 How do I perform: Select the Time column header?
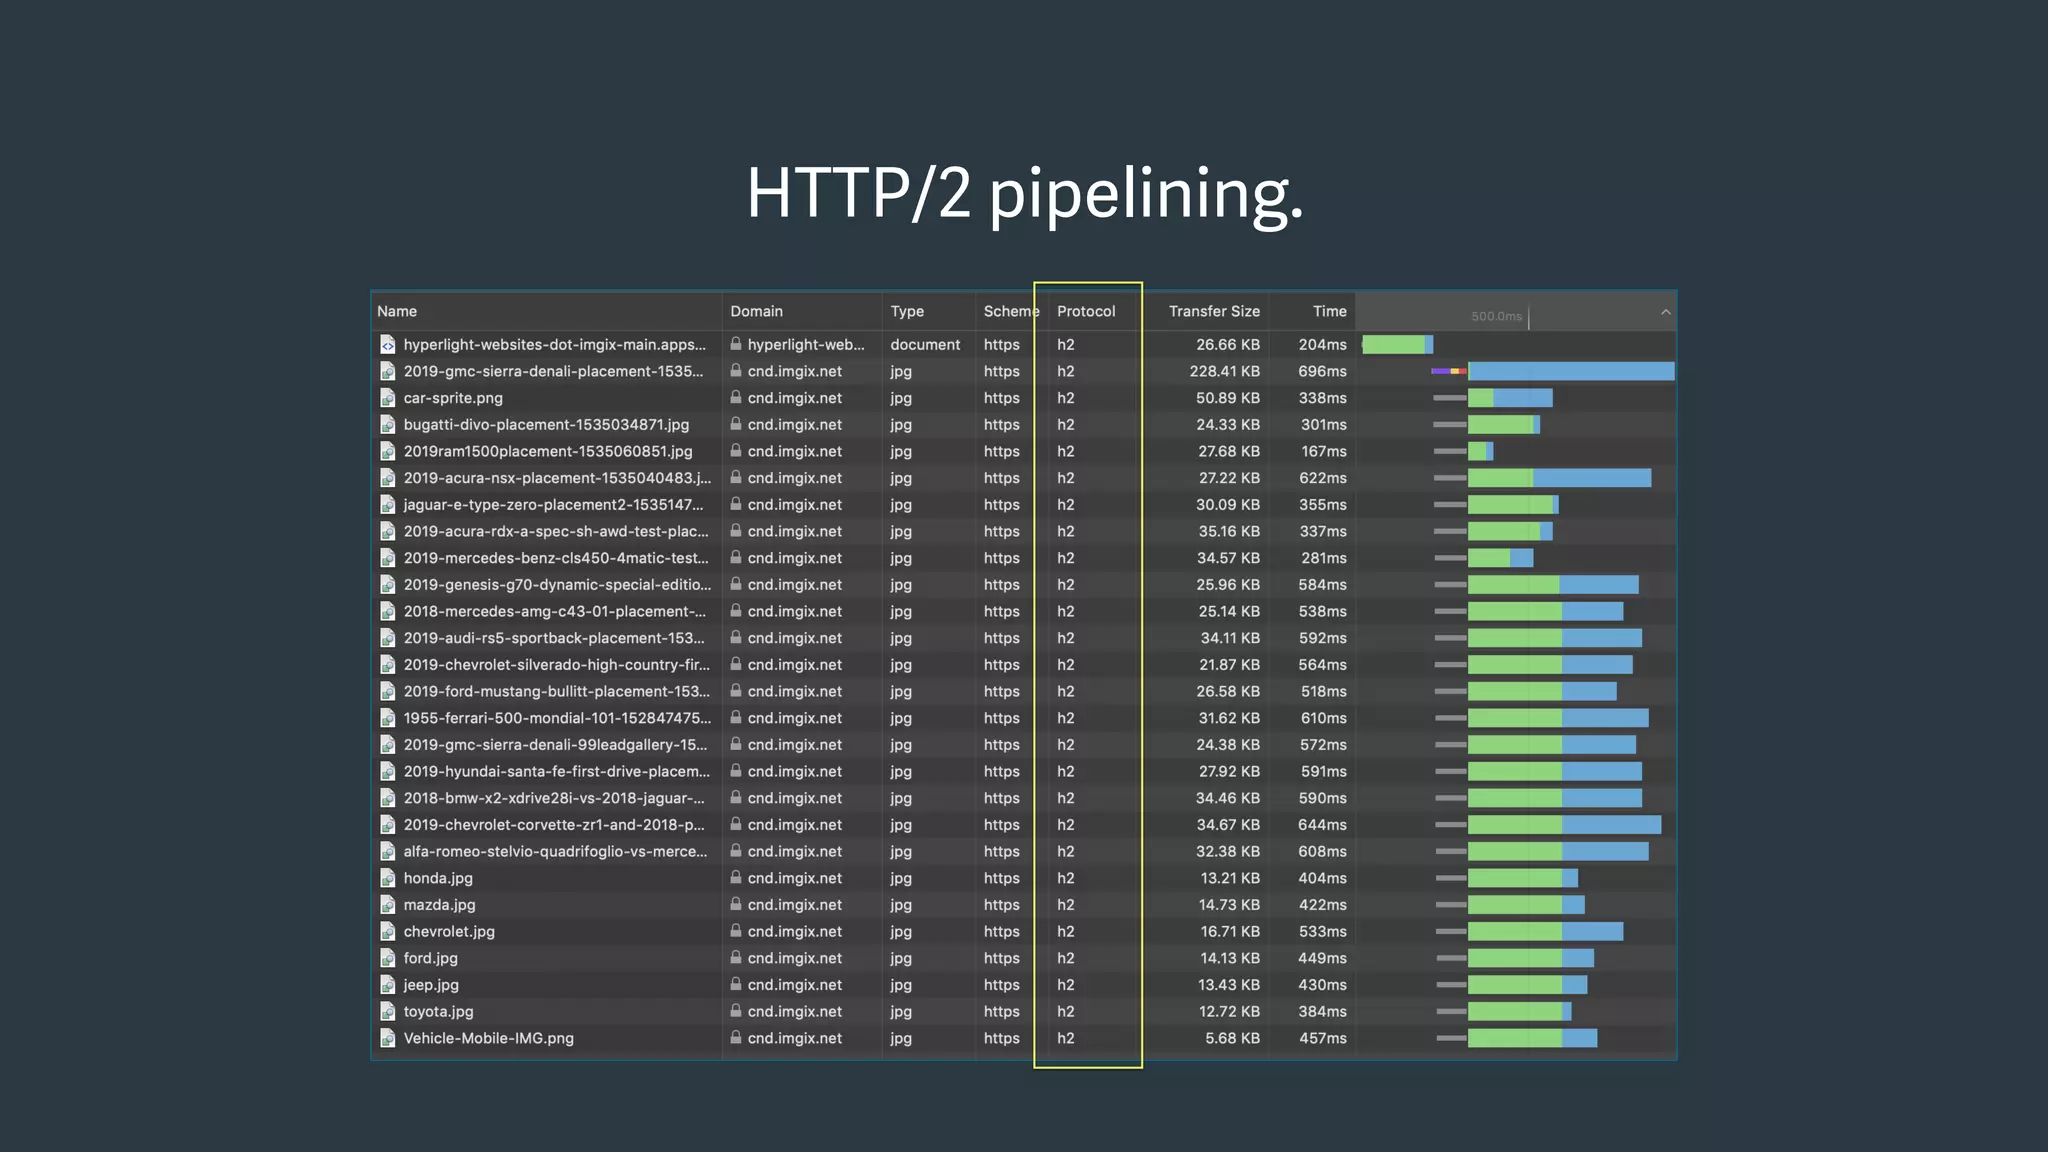(x=1329, y=311)
